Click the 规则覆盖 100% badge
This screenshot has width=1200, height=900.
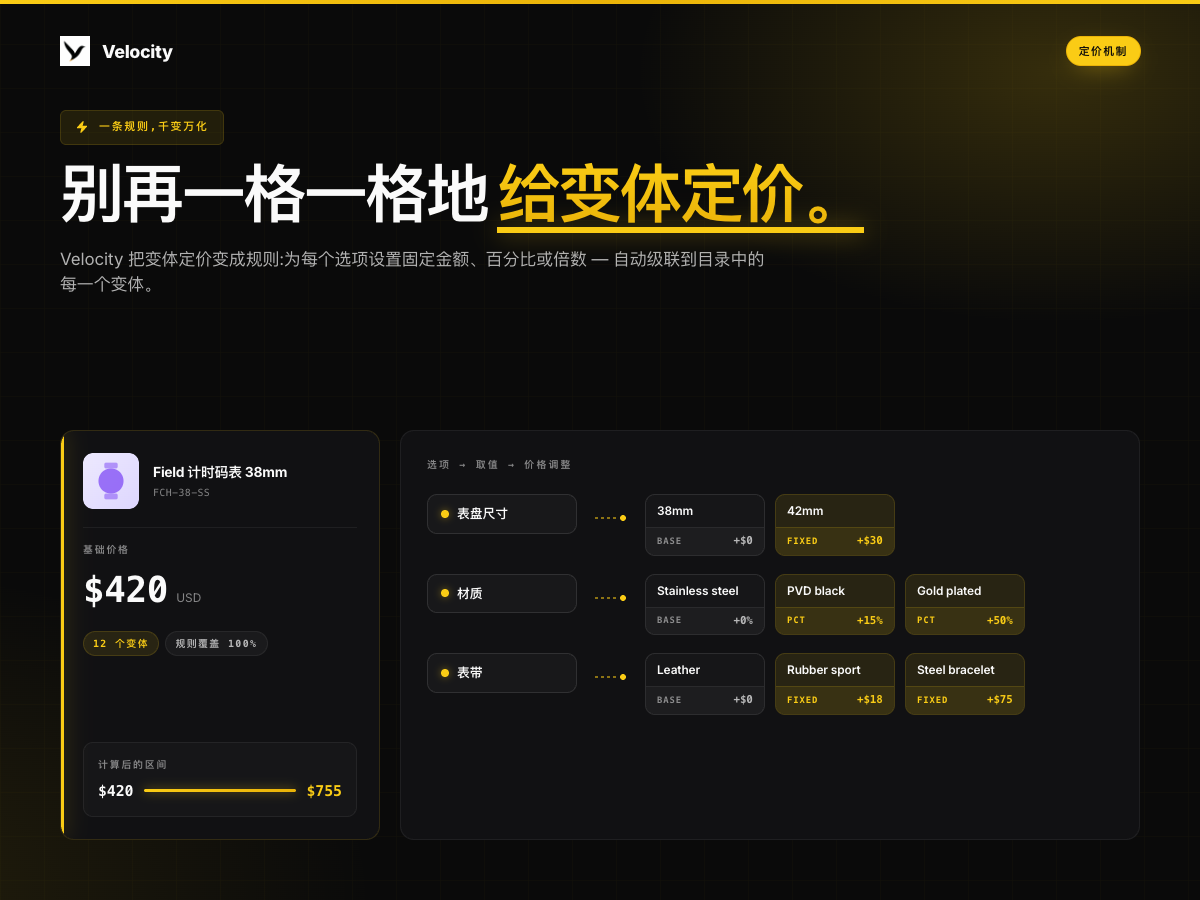pos(216,644)
